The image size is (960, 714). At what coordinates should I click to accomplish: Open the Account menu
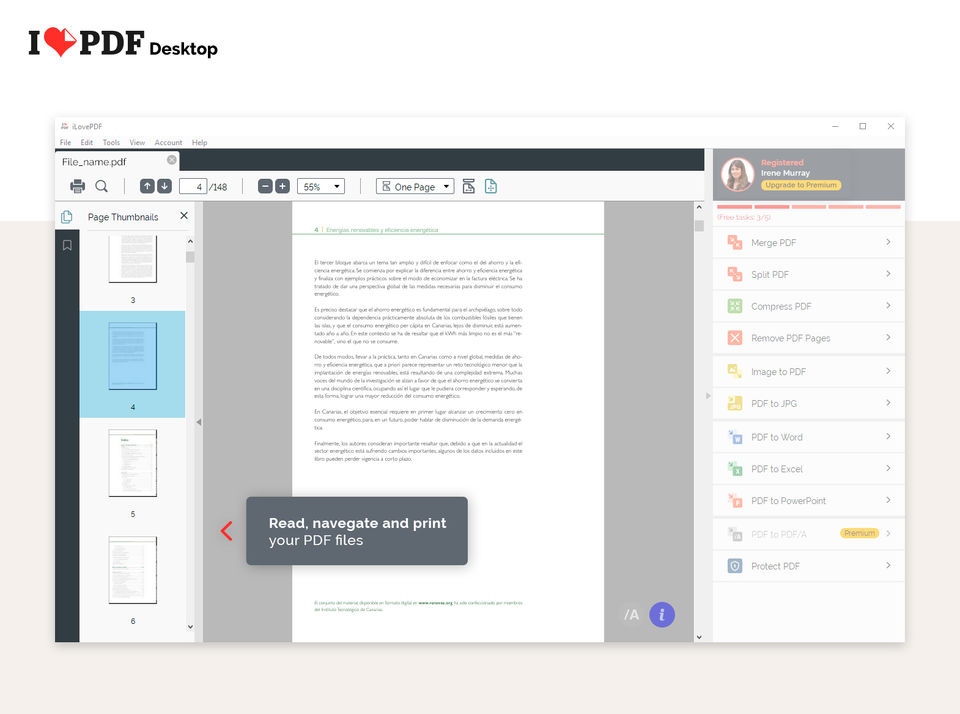pyautogui.click(x=168, y=142)
